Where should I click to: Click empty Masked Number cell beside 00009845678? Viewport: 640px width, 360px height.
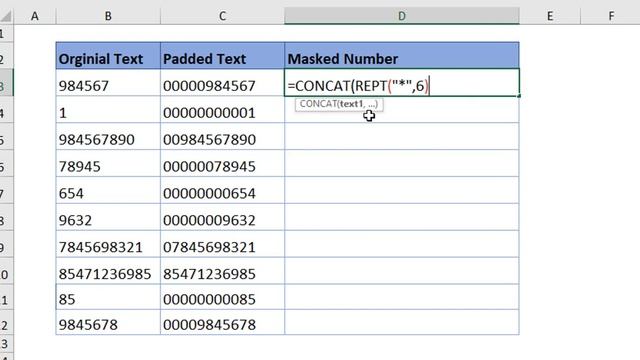(402, 322)
